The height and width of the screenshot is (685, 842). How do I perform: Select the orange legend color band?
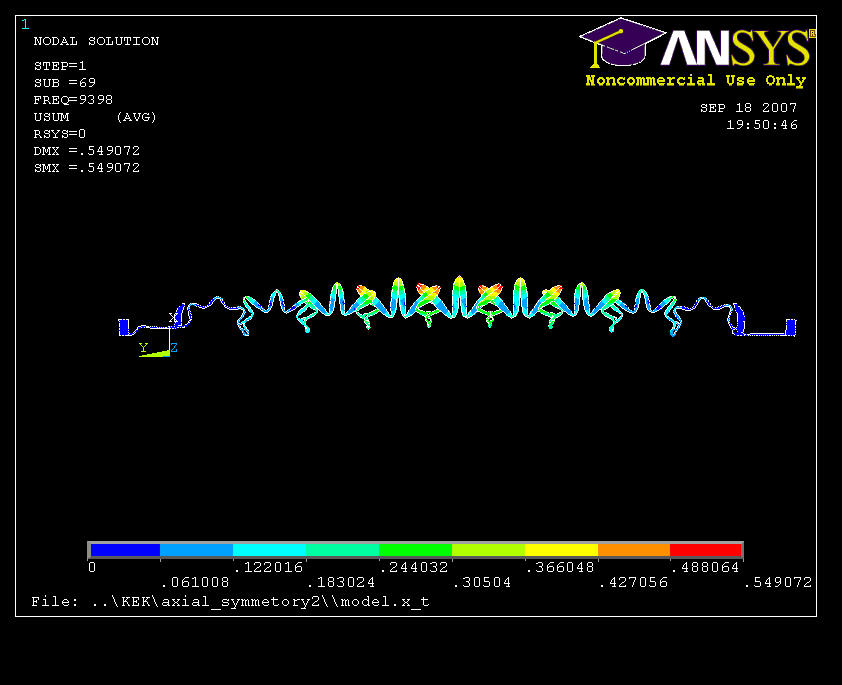634,550
